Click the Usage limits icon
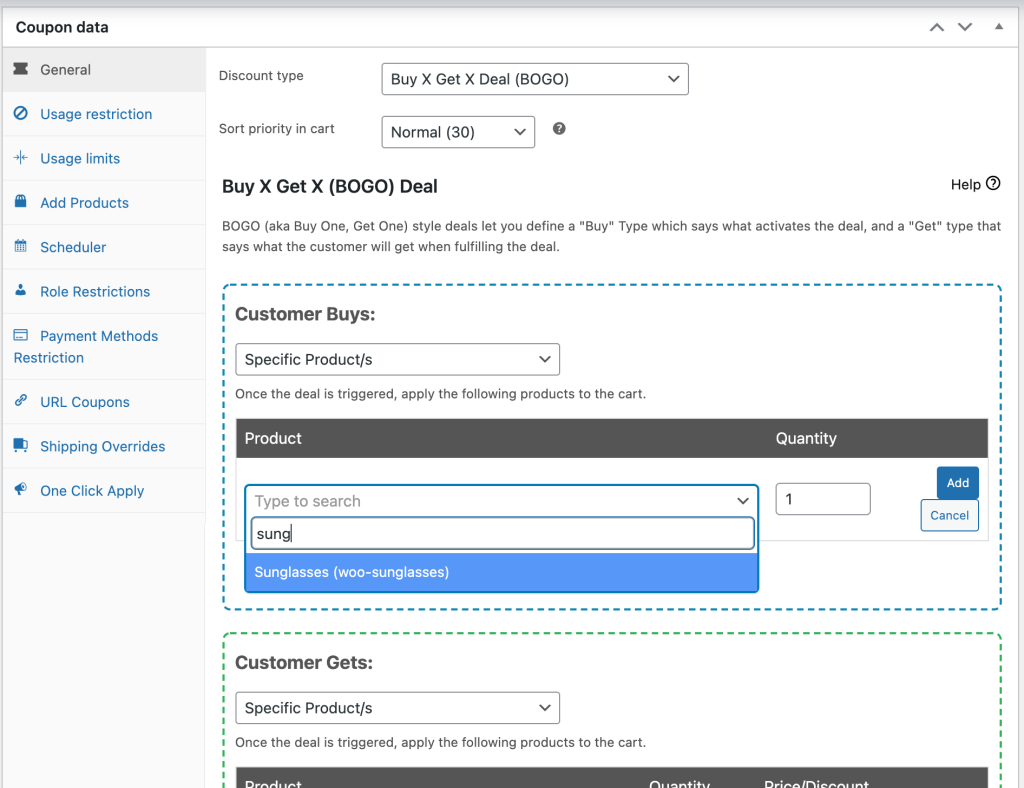The width and height of the screenshot is (1024, 788). click(21, 157)
